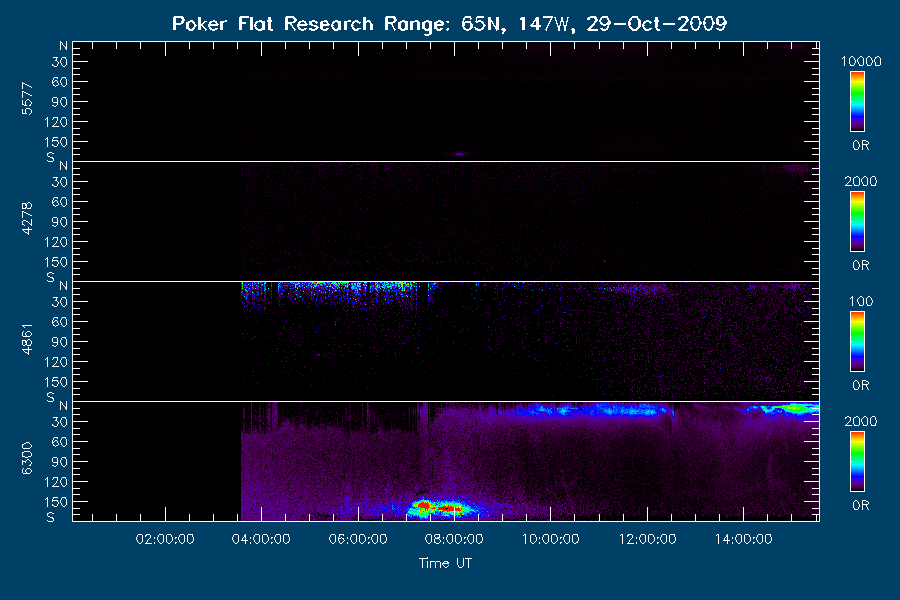This screenshot has width=900, height=600.
Task: Click the 6300 panel color bar
Action: [857, 462]
